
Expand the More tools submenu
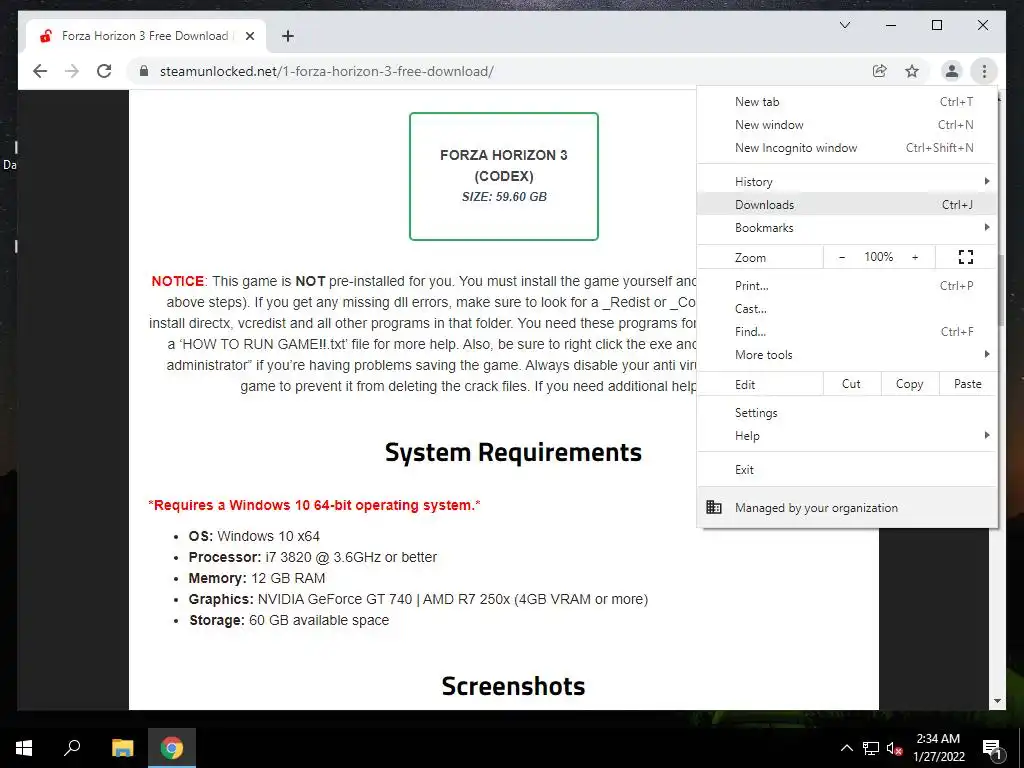click(847, 355)
